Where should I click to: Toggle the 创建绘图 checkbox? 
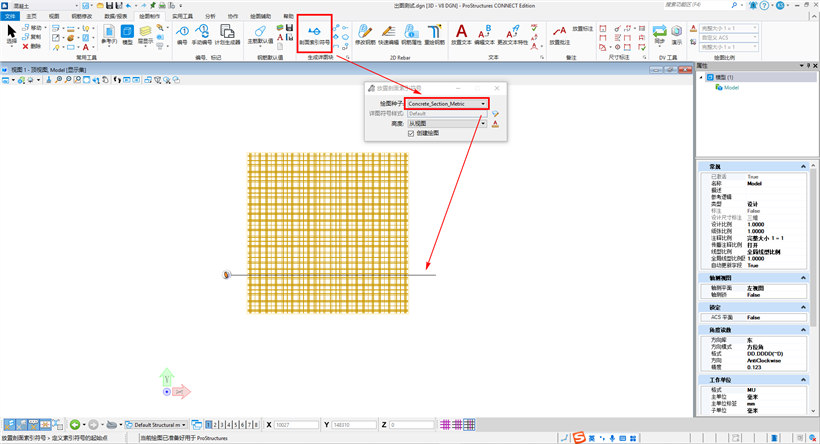click(x=411, y=133)
